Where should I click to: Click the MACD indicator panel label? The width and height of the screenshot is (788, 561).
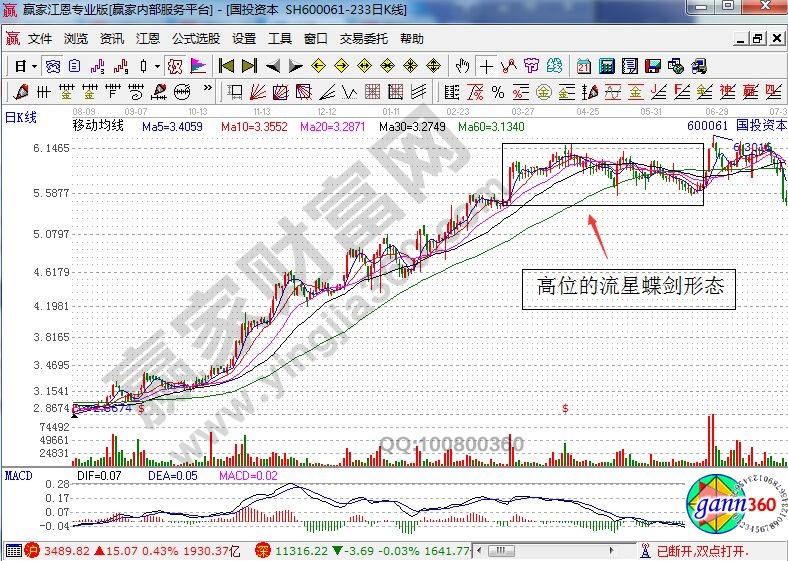(19, 476)
